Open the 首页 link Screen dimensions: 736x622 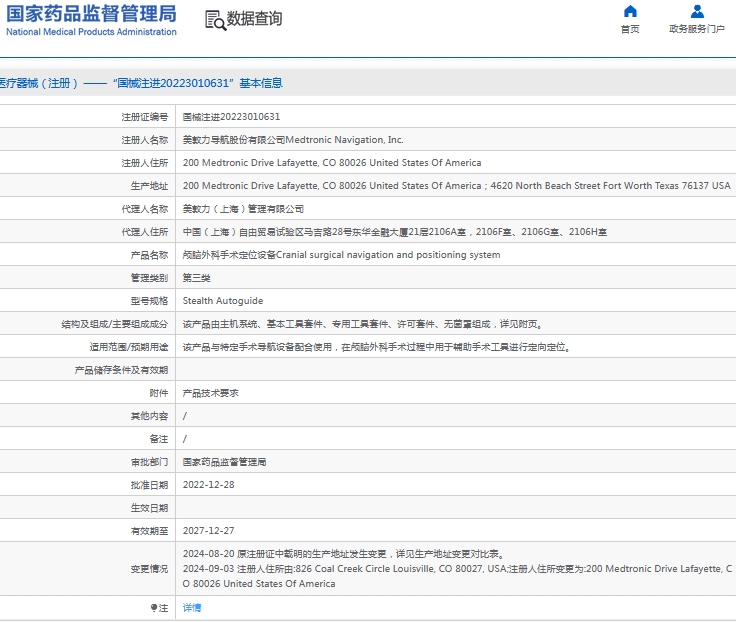pos(630,29)
